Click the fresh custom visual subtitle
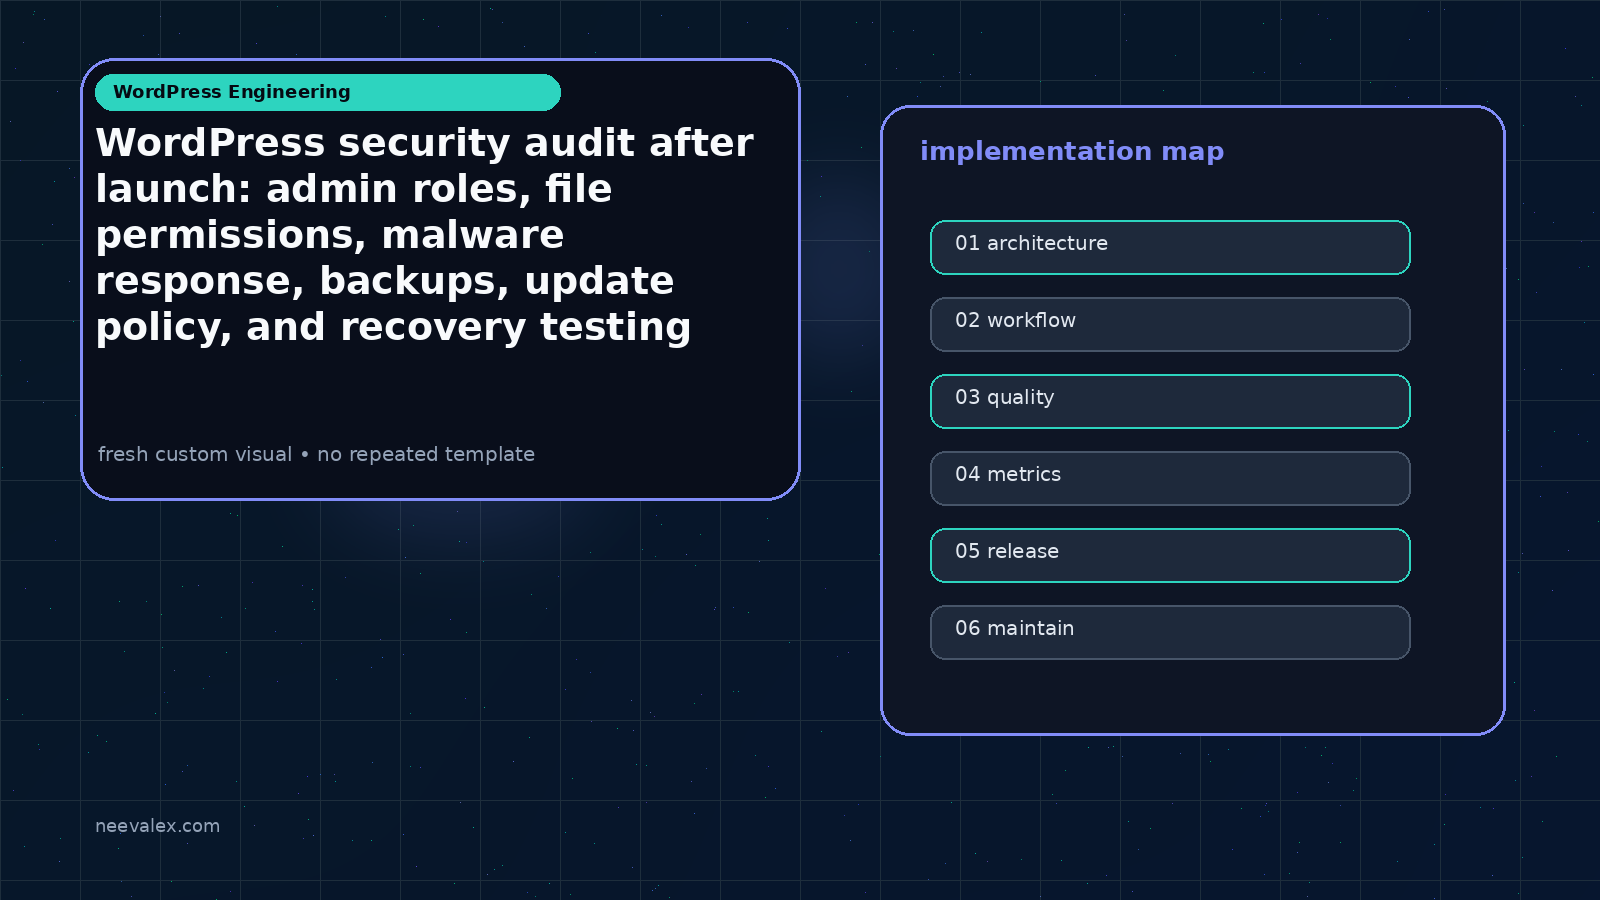Viewport: 1600px width, 900px height. pos(316,454)
